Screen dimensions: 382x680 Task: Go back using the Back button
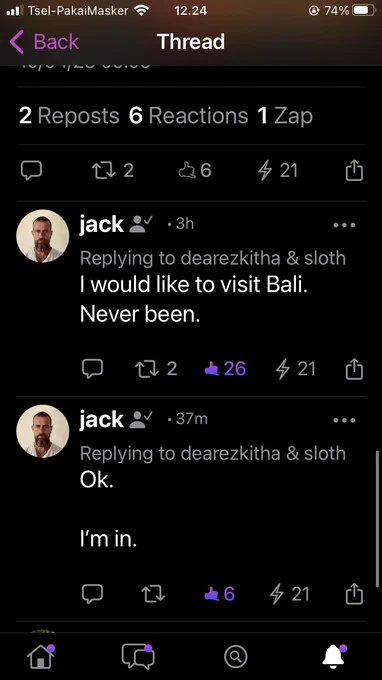point(43,42)
